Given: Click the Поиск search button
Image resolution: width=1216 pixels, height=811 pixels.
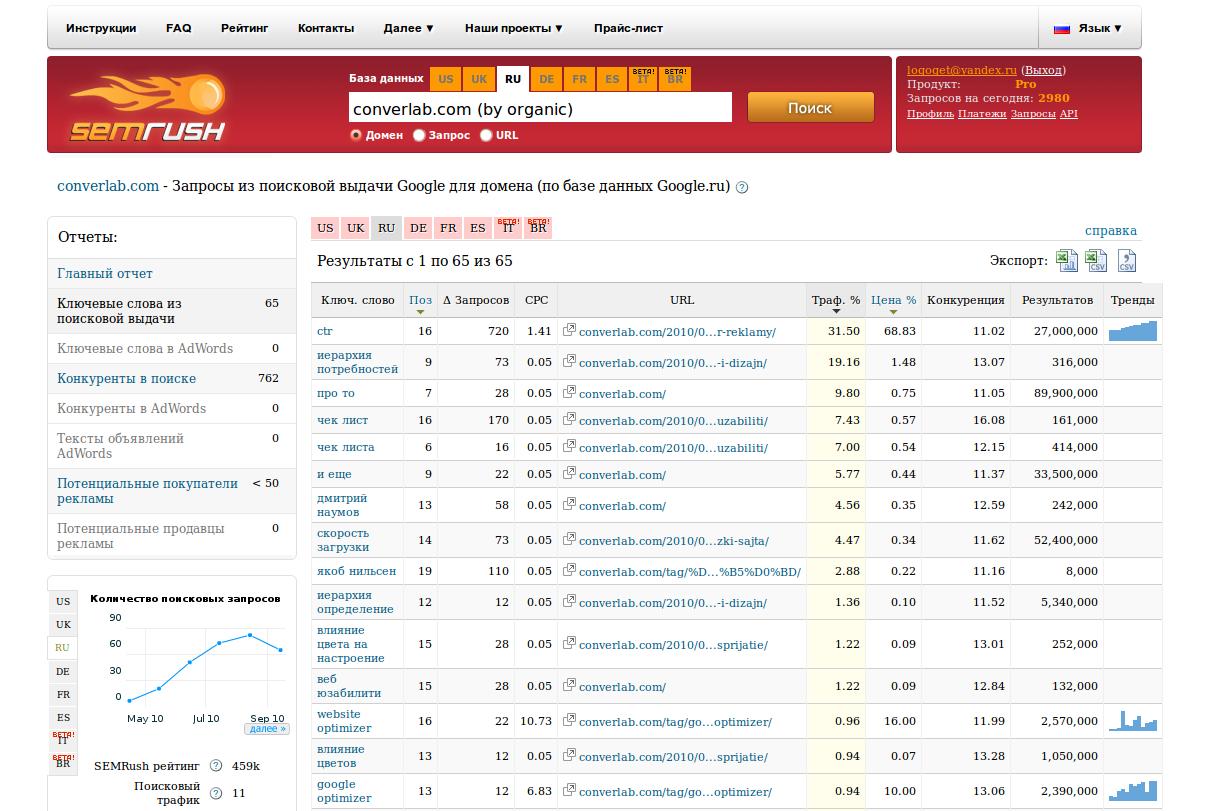Looking at the screenshot, I should pos(810,108).
